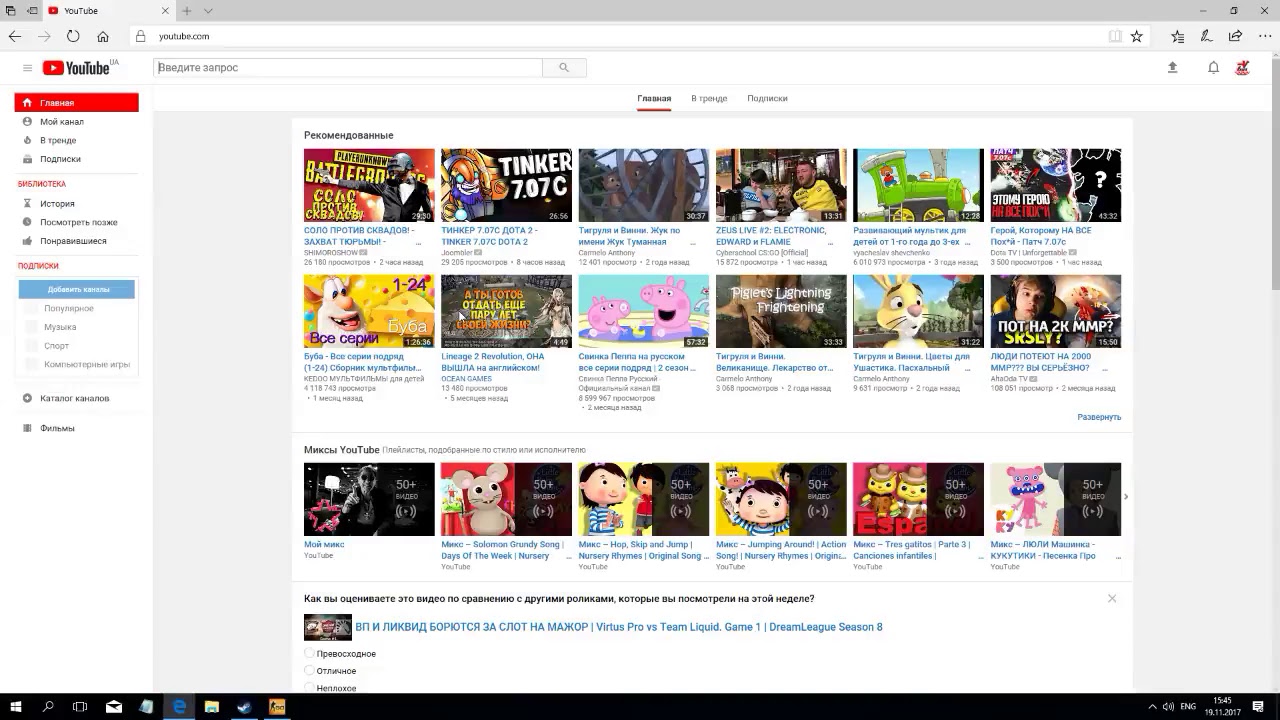Click the YouTube logo
Screen dimensions: 1280x720
point(76,68)
